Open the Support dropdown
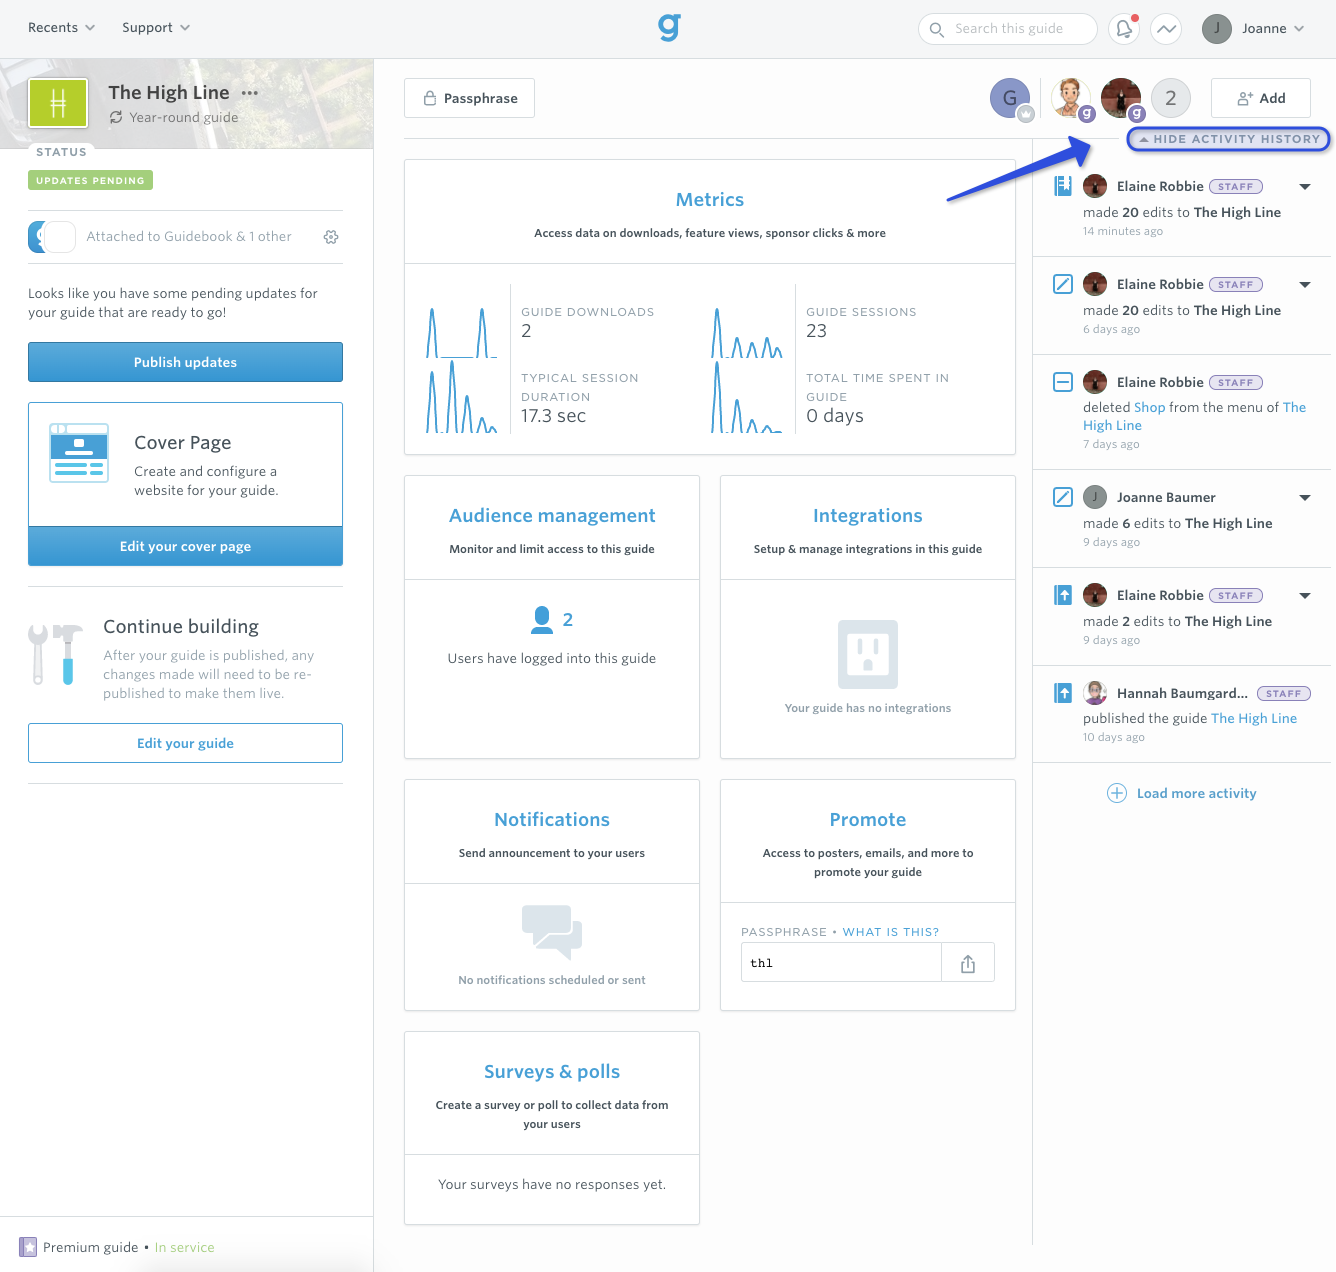Screen dimensions: 1336x1272 click(x=156, y=28)
